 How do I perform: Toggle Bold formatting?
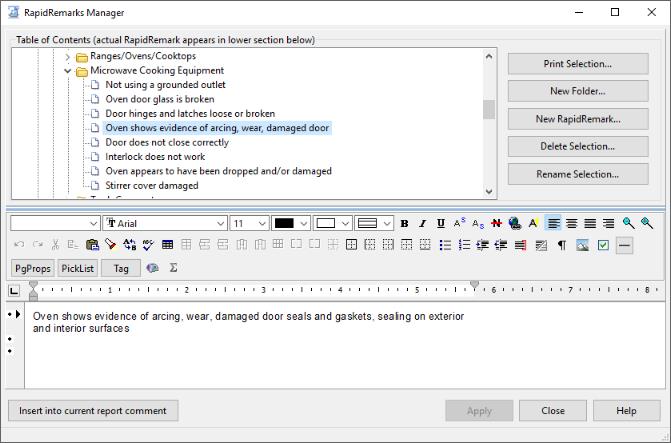coord(404,223)
